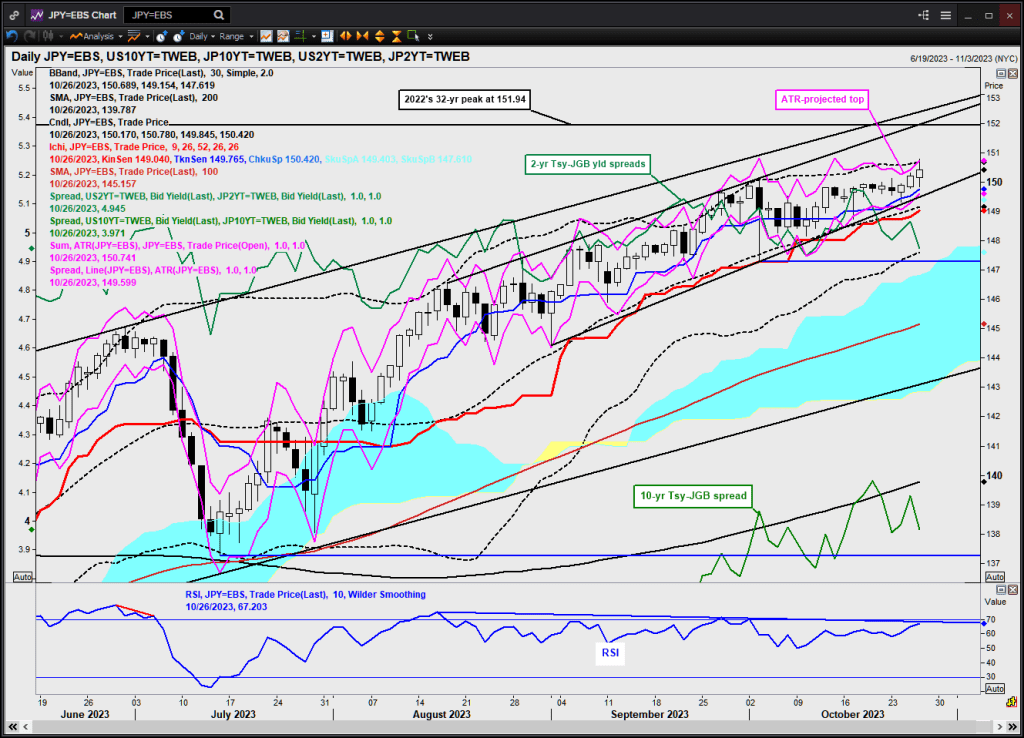This screenshot has height=738, width=1024.
Task: Click the scroll-to-start double arrow at bottom left
Action: [12, 724]
